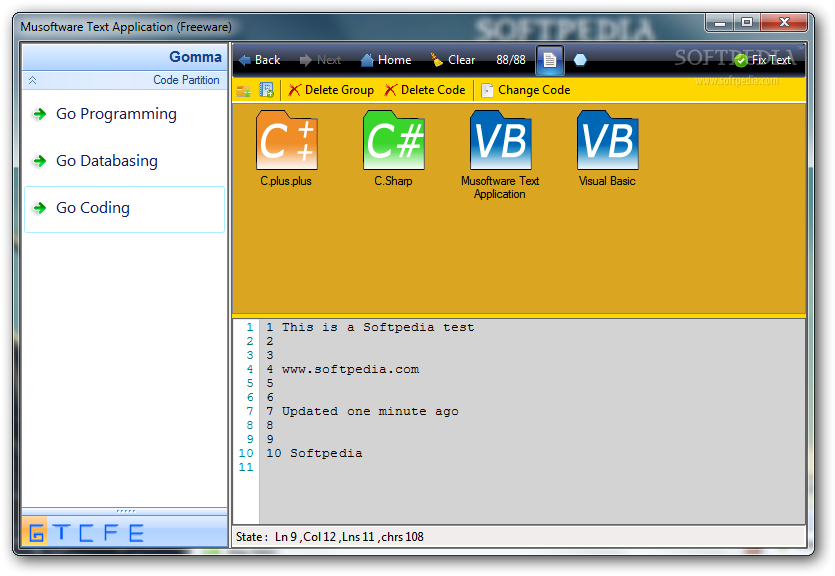Click the greyed Next navigation button

click(x=320, y=60)
